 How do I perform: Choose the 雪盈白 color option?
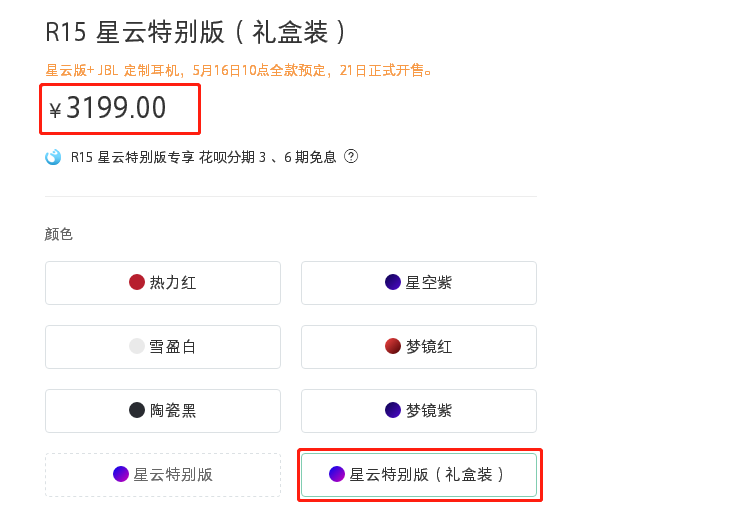coord(163,347)
